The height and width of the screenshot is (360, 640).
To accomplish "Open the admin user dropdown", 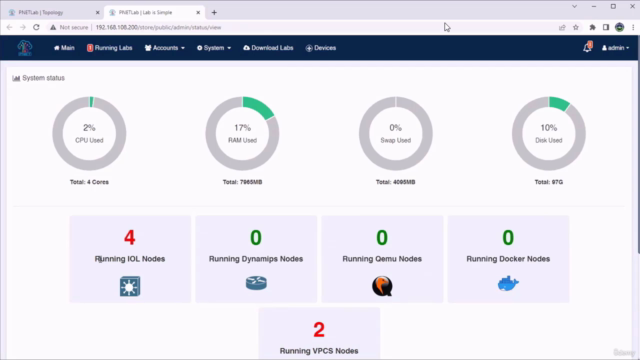I will (x=615, y=48).
